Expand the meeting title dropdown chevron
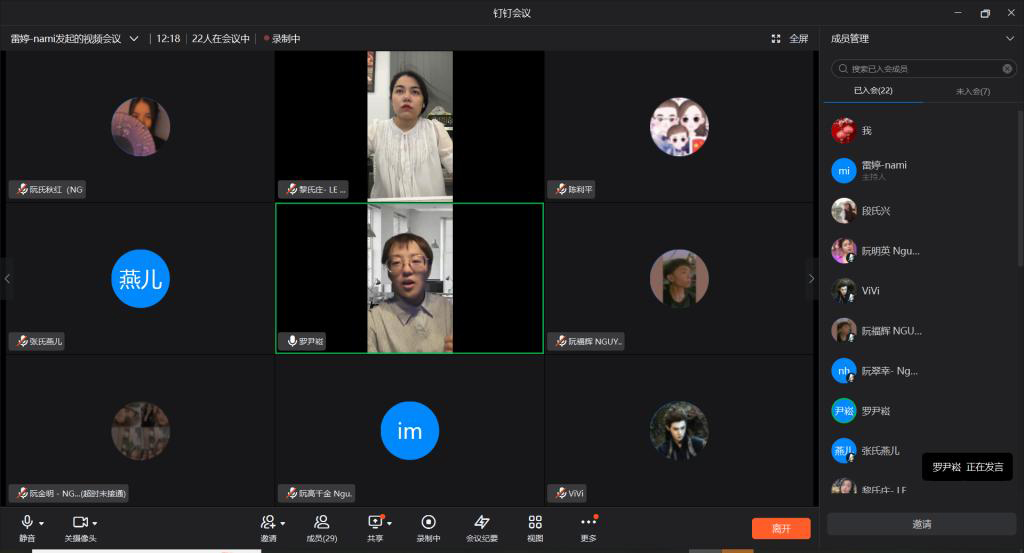The image size is (1024, 553). [x=134, y=39]
